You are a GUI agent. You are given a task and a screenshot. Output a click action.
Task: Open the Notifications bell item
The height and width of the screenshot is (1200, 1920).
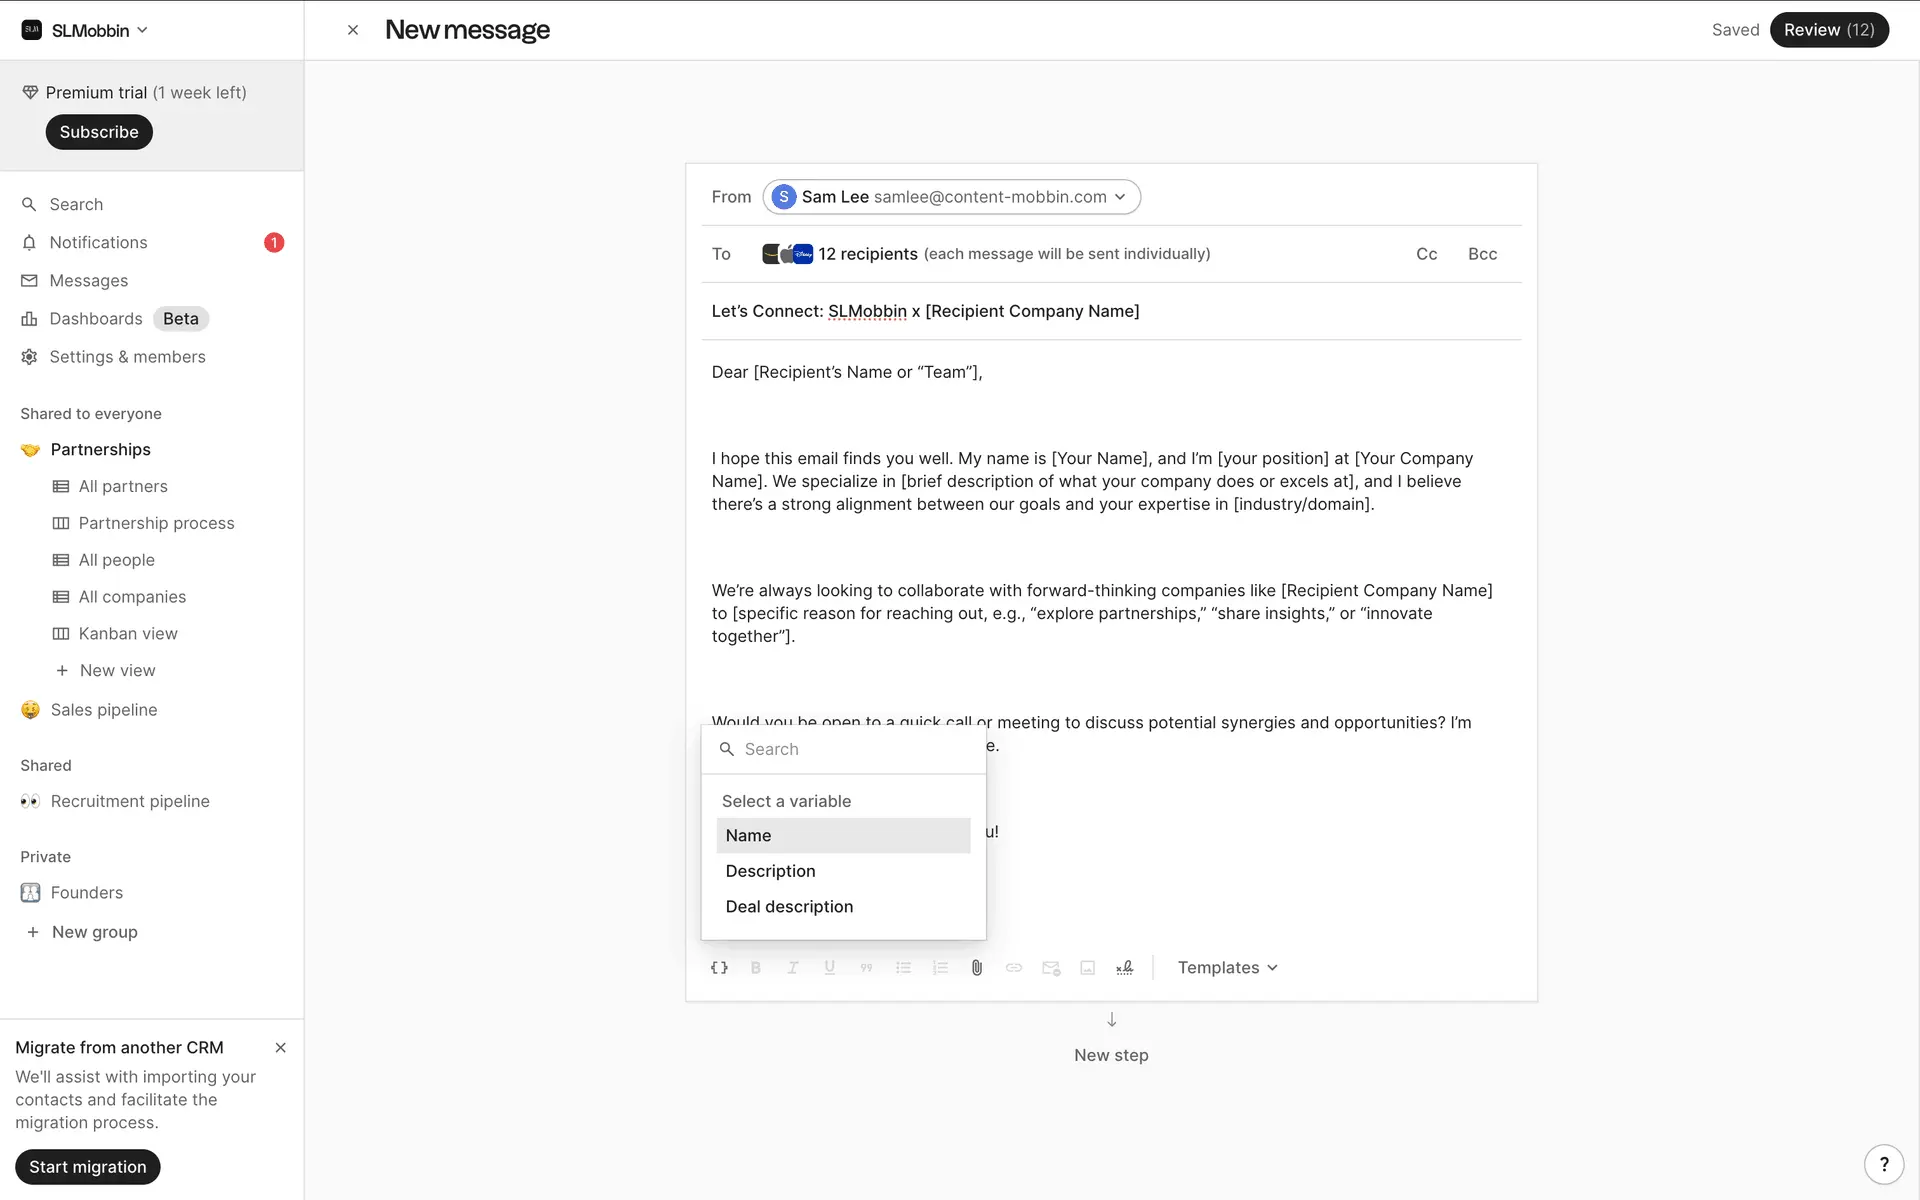coord(98,242)
